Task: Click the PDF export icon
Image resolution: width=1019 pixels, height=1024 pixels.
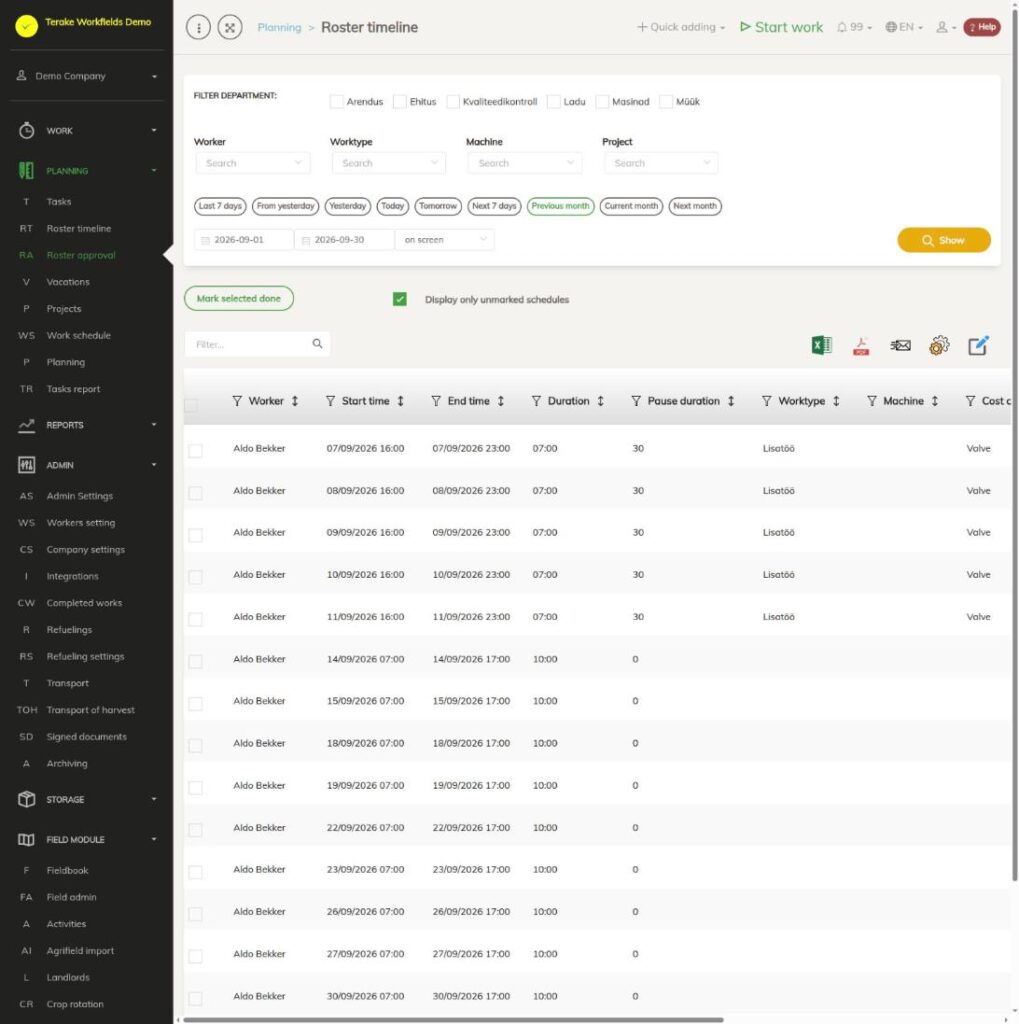Action: click(x=861, y=345)
